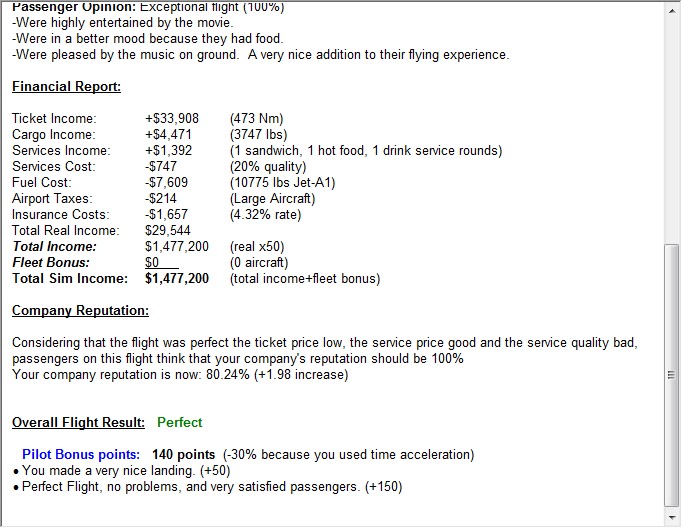Click the scrollbar up arrow
The width and height of the screenshot is (682, 528).
pyautogui.click(x=671, y=10)
